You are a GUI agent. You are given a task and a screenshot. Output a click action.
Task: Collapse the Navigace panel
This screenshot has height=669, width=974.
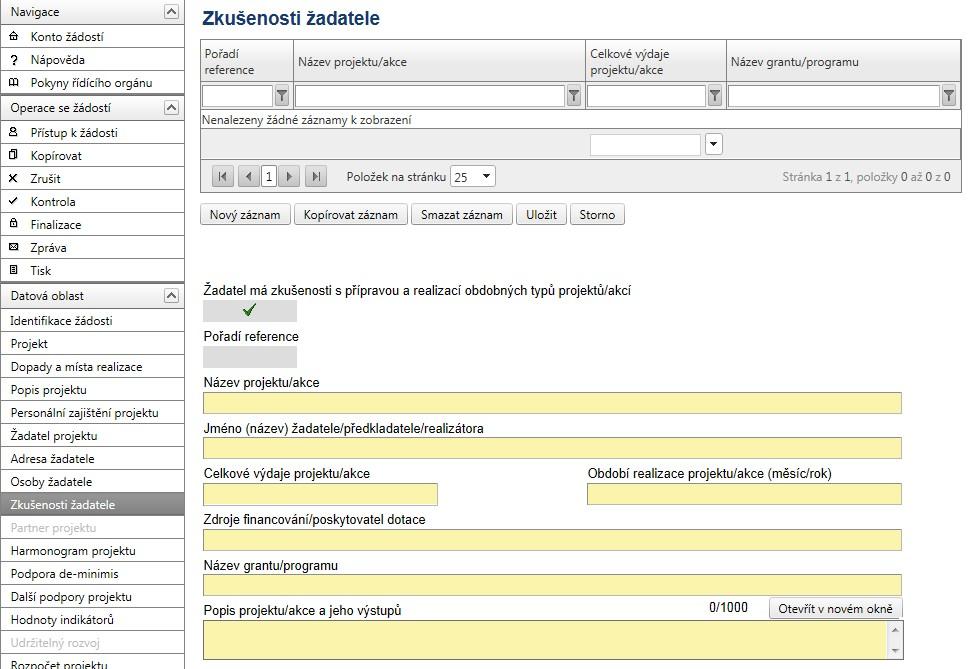click(x=171, y=12)
